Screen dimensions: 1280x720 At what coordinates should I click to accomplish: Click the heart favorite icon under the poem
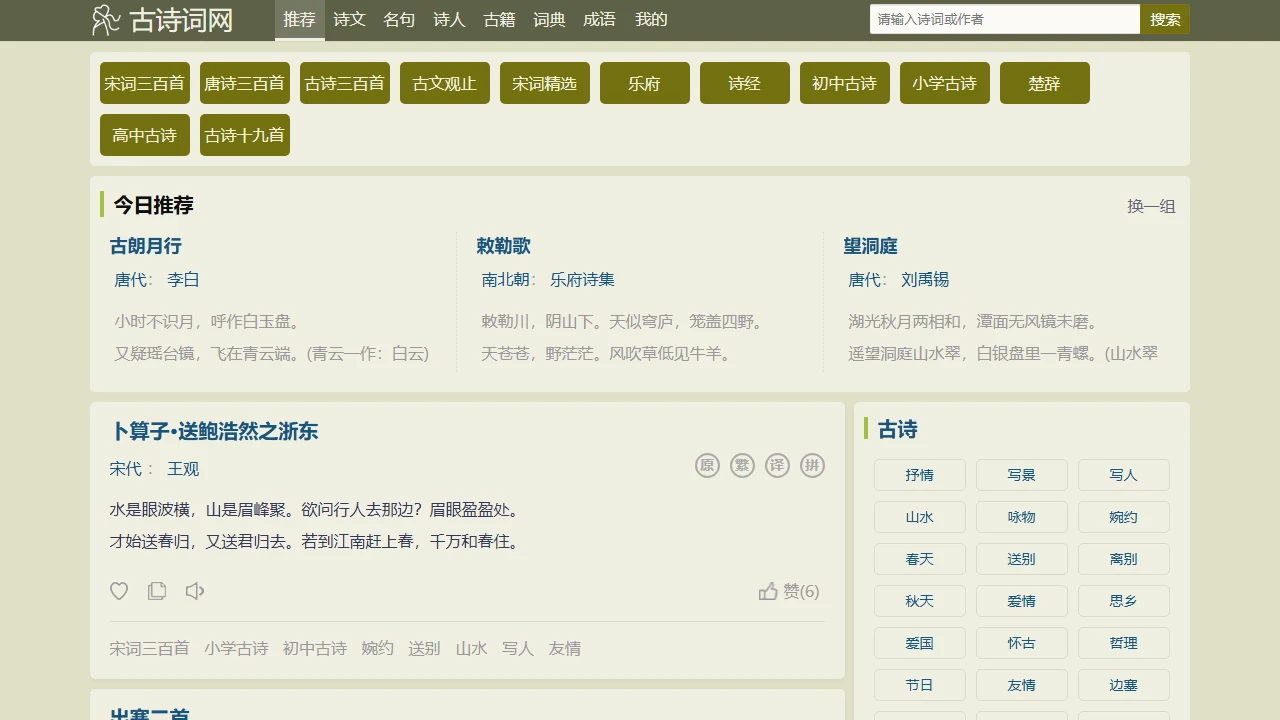119,591
